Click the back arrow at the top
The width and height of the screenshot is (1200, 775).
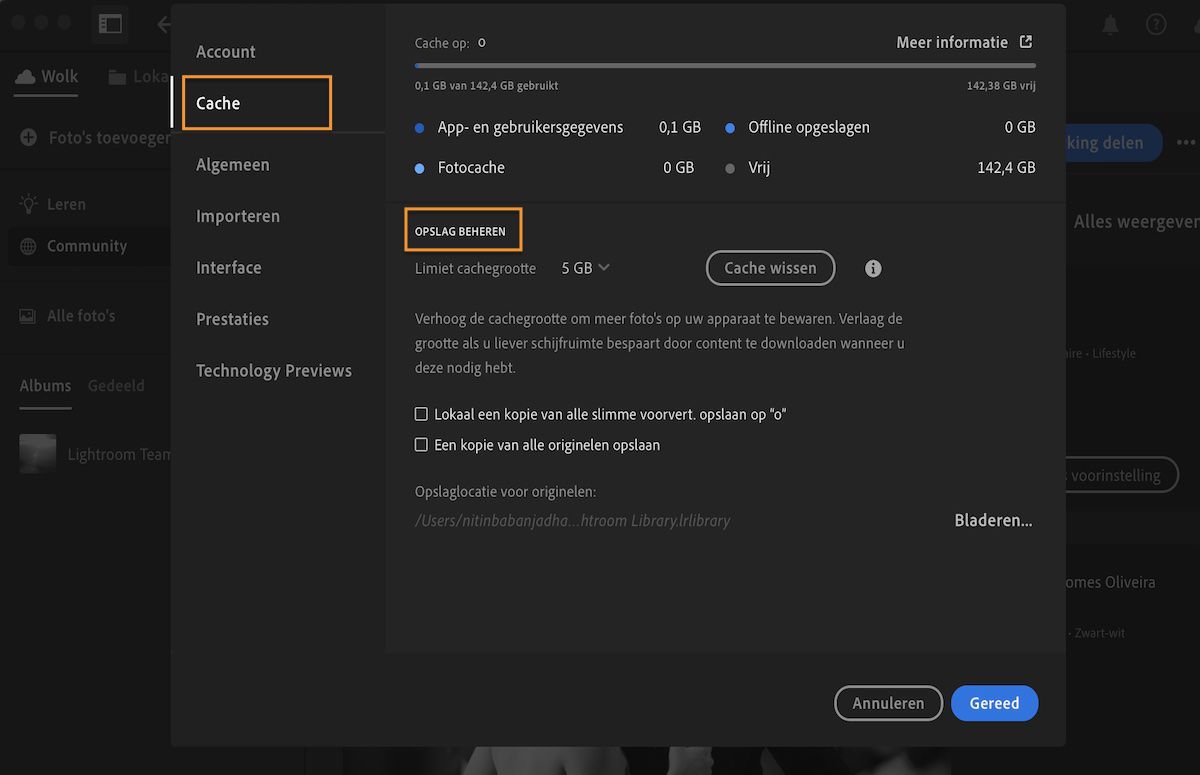(163, 24)
